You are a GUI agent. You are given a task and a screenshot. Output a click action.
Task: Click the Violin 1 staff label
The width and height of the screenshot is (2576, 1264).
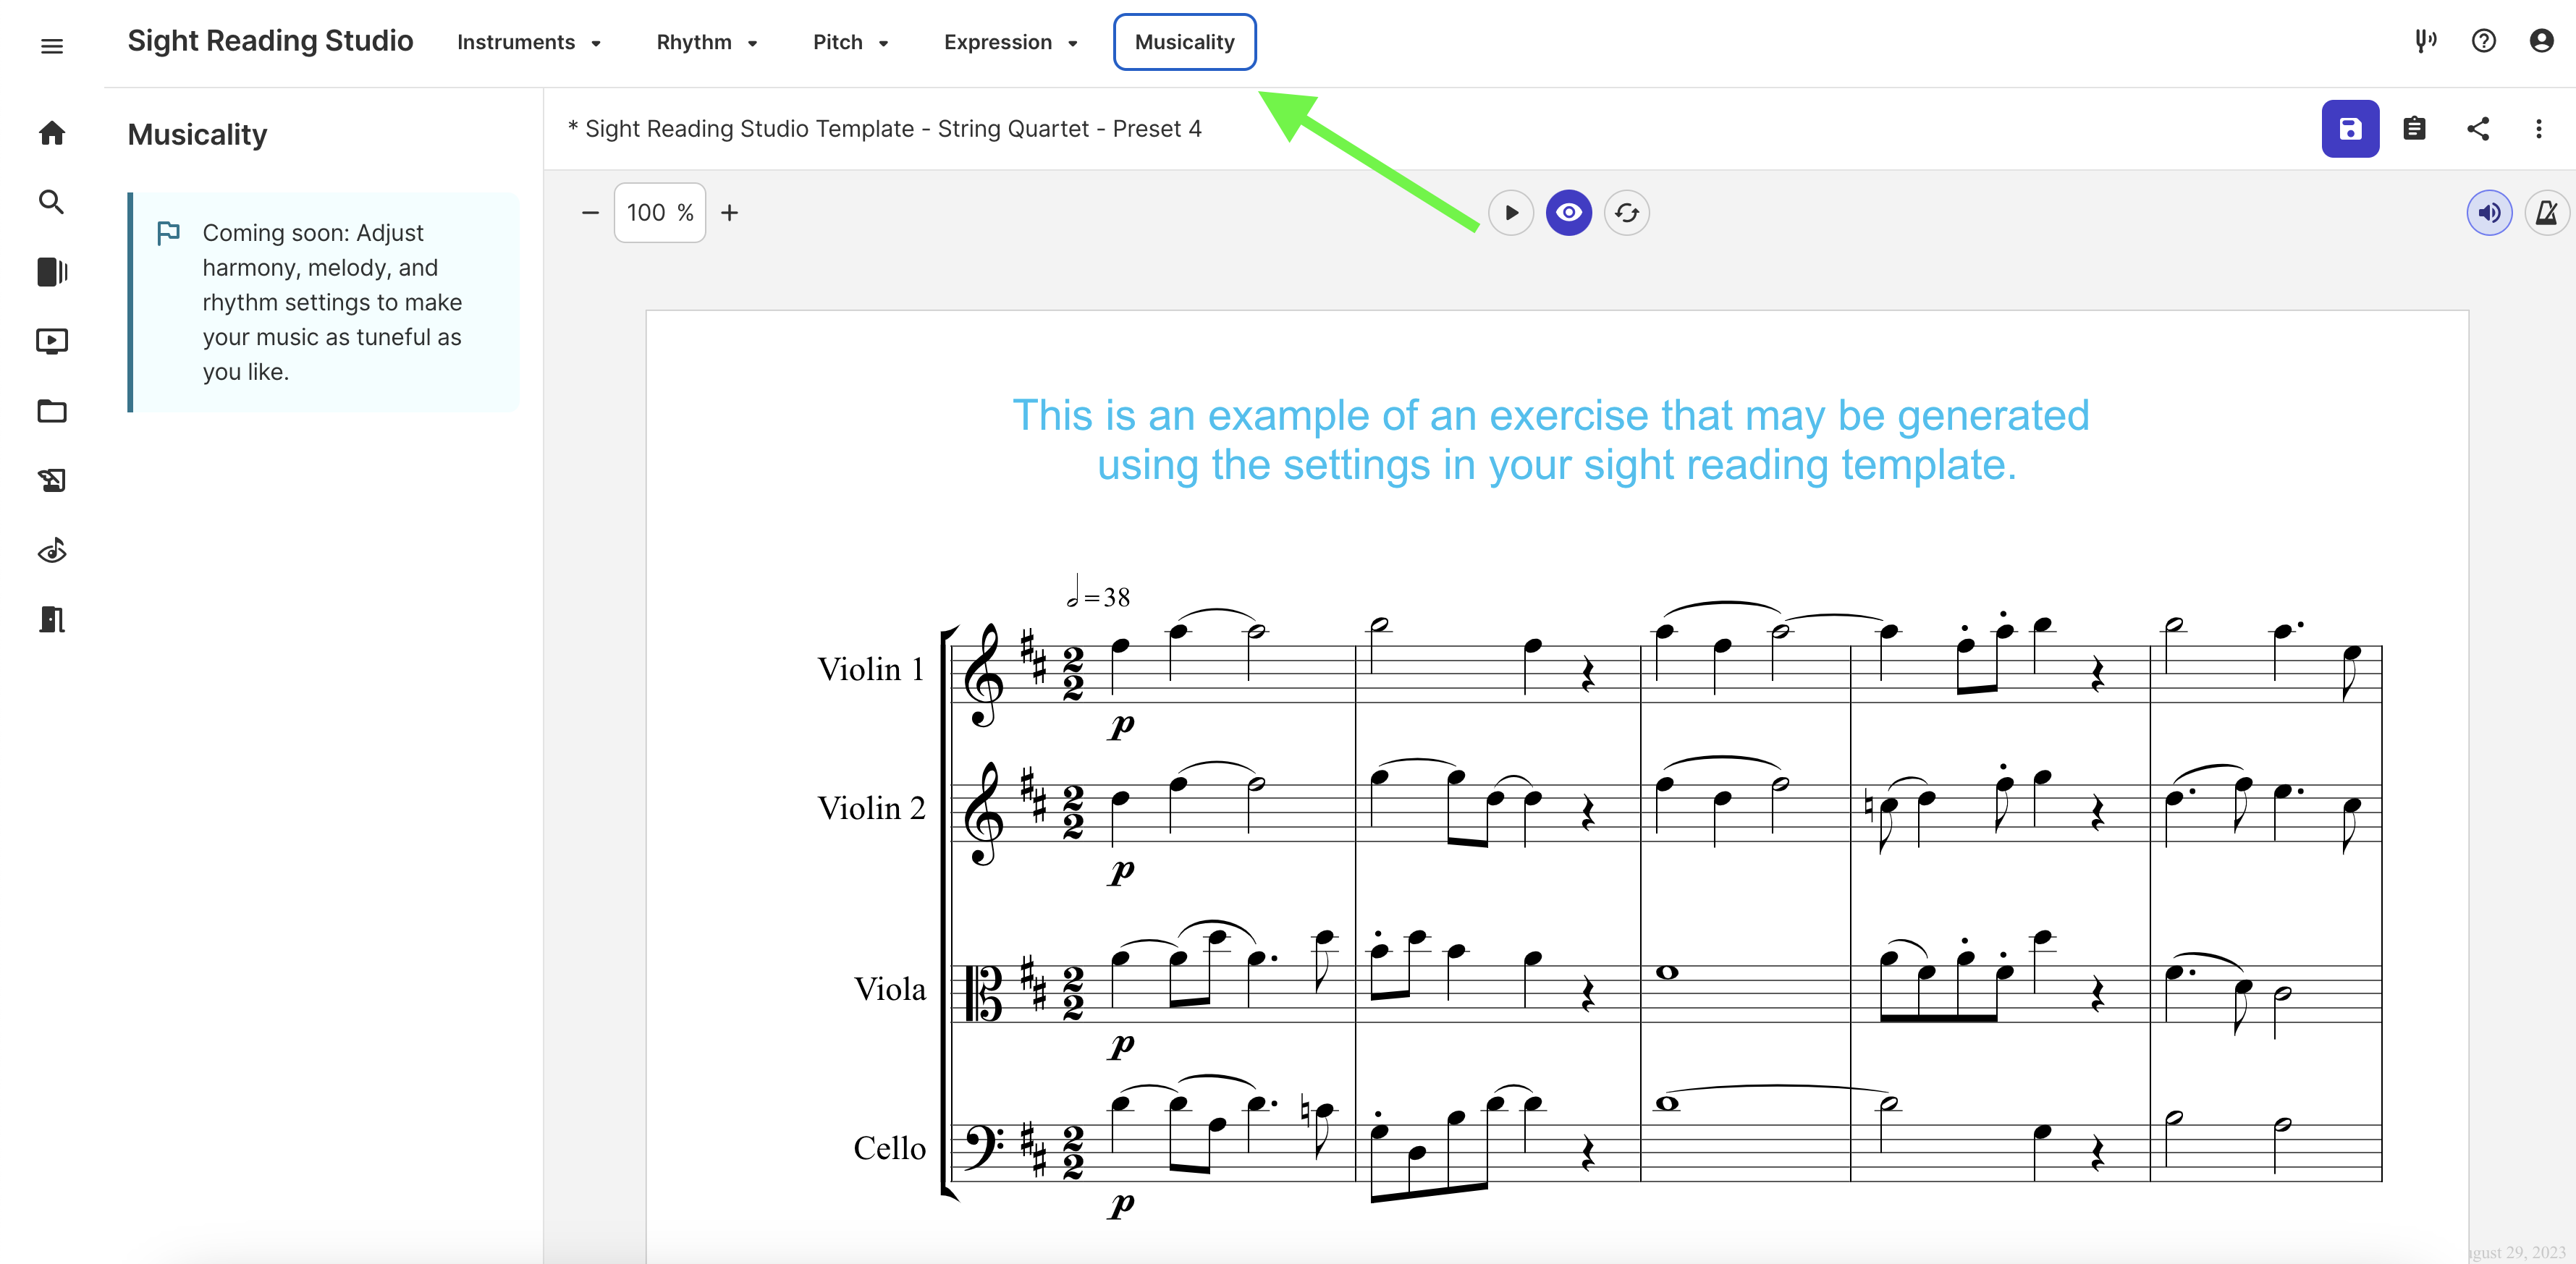pyautogui.click(x=871, y=669)
